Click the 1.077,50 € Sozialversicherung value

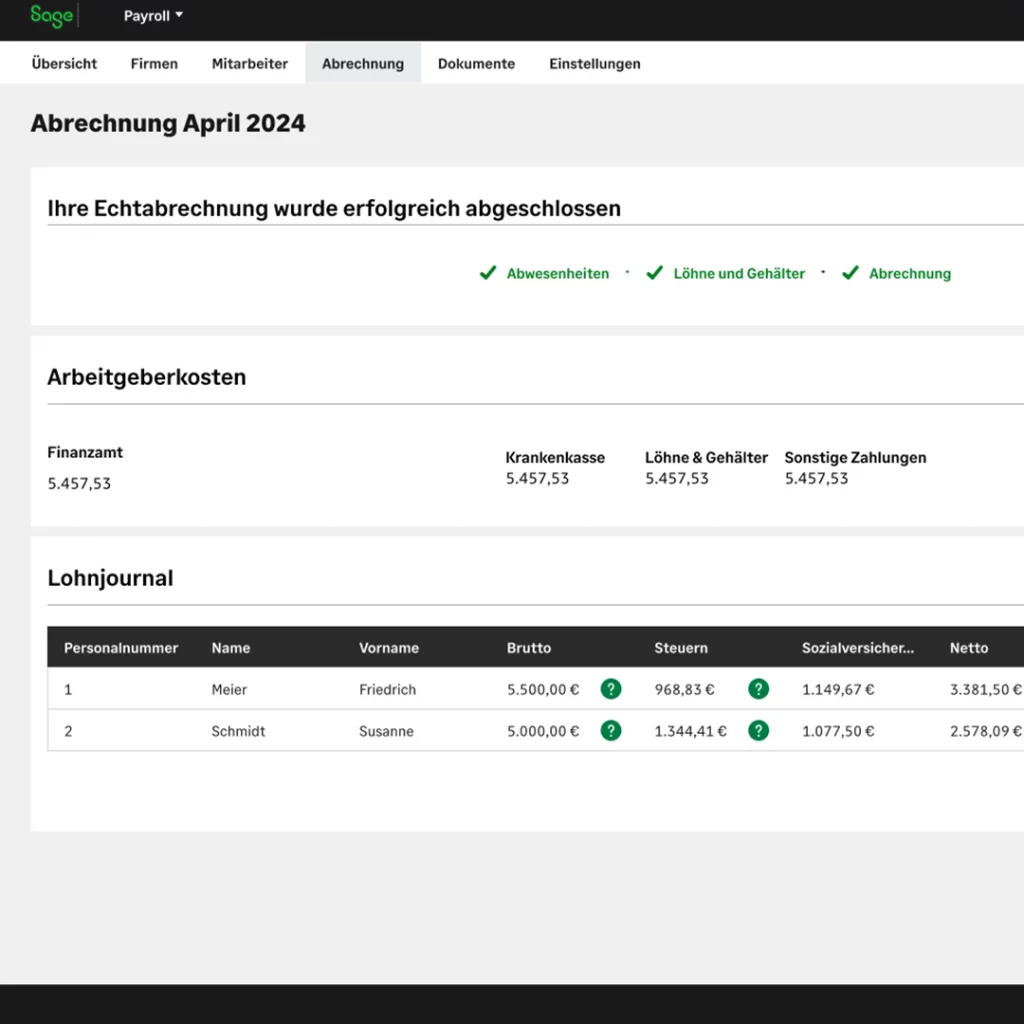coord(838,731)
